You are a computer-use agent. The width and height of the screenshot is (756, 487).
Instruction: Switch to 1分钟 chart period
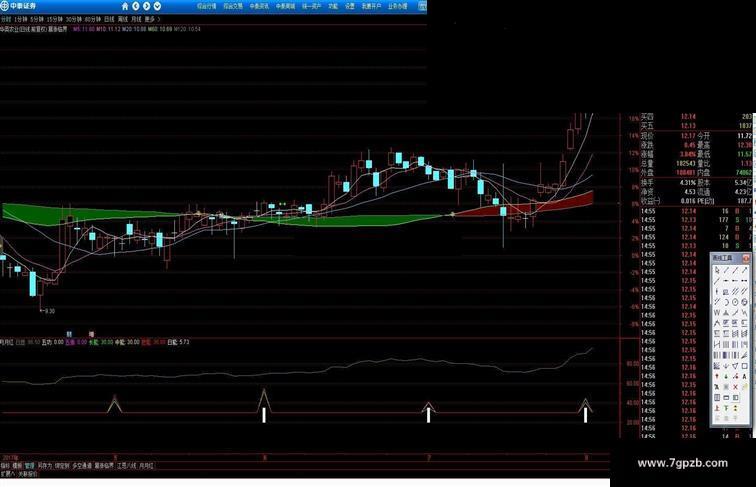pyautogui.click(x=21, y=19)
